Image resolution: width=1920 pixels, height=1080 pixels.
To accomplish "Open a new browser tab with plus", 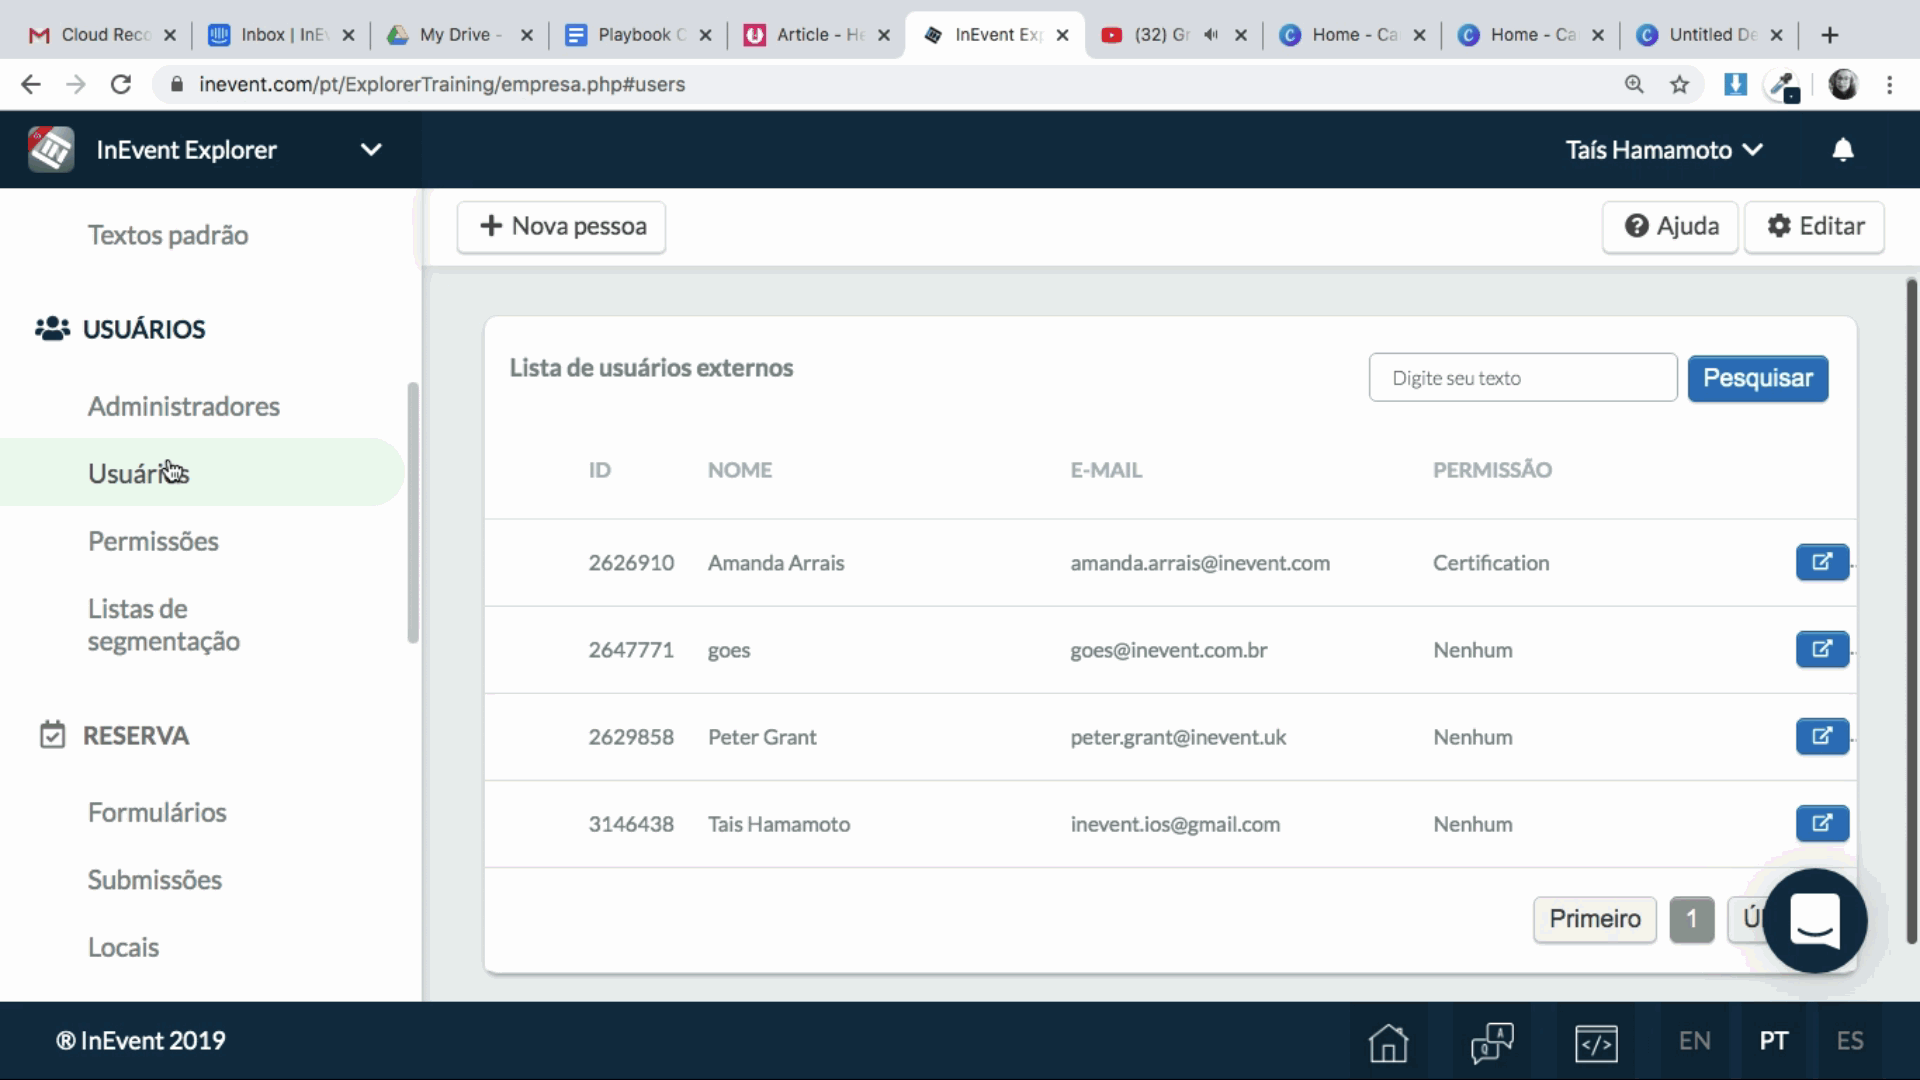I will 1830,35.
